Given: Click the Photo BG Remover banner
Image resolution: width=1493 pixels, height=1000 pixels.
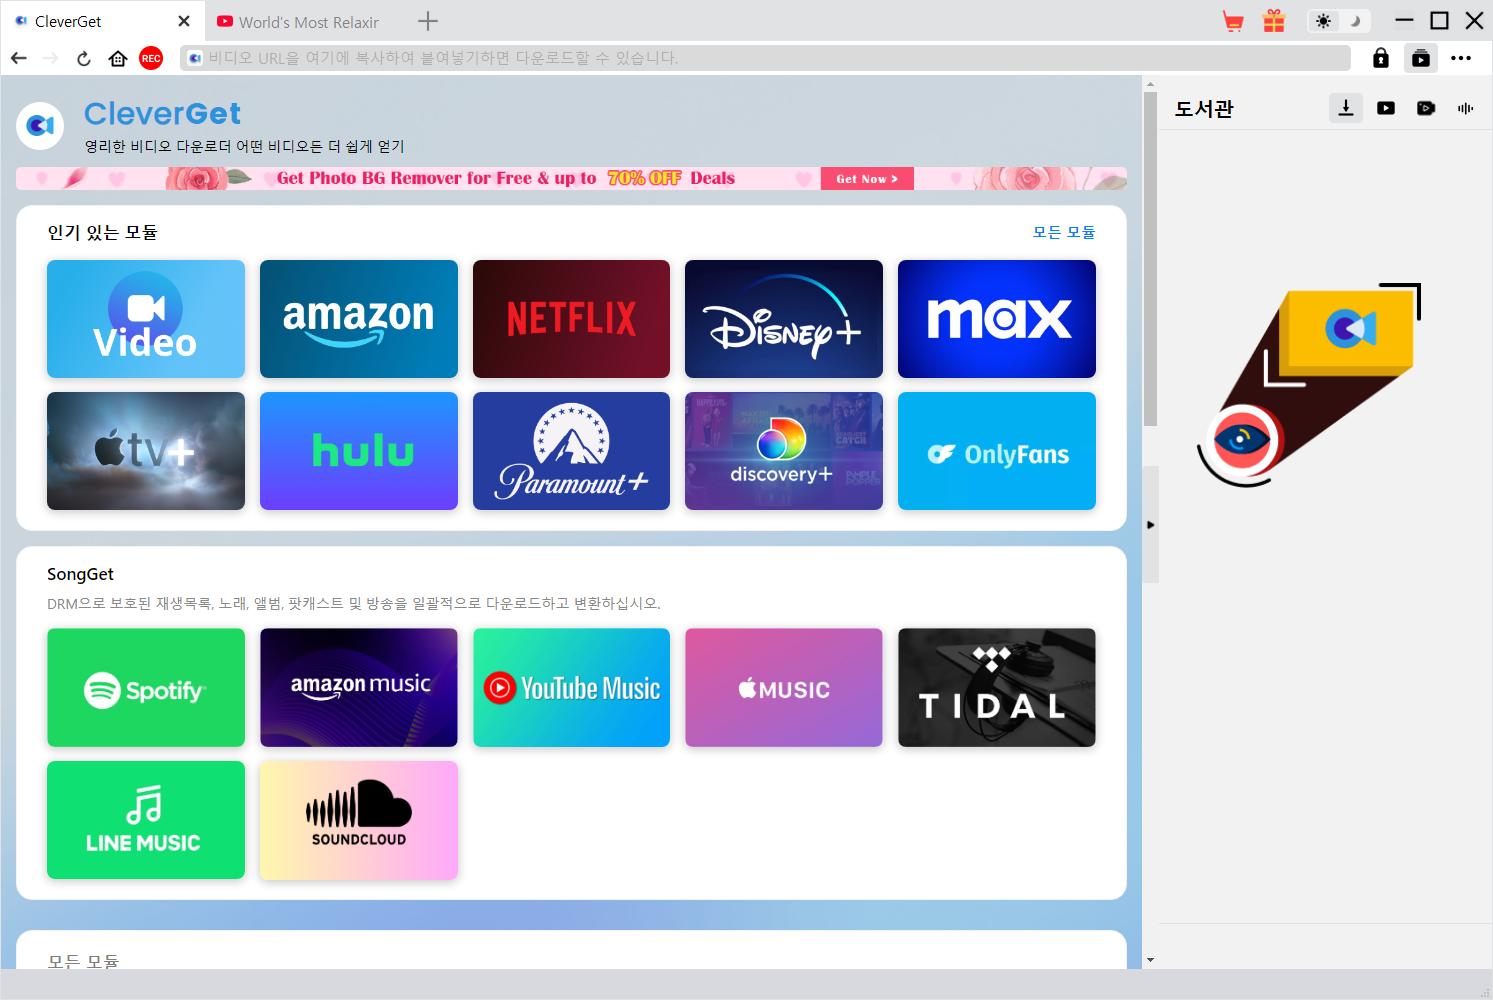Looking at the screenshot, I should pyautogui.click(x=571, y=178).
